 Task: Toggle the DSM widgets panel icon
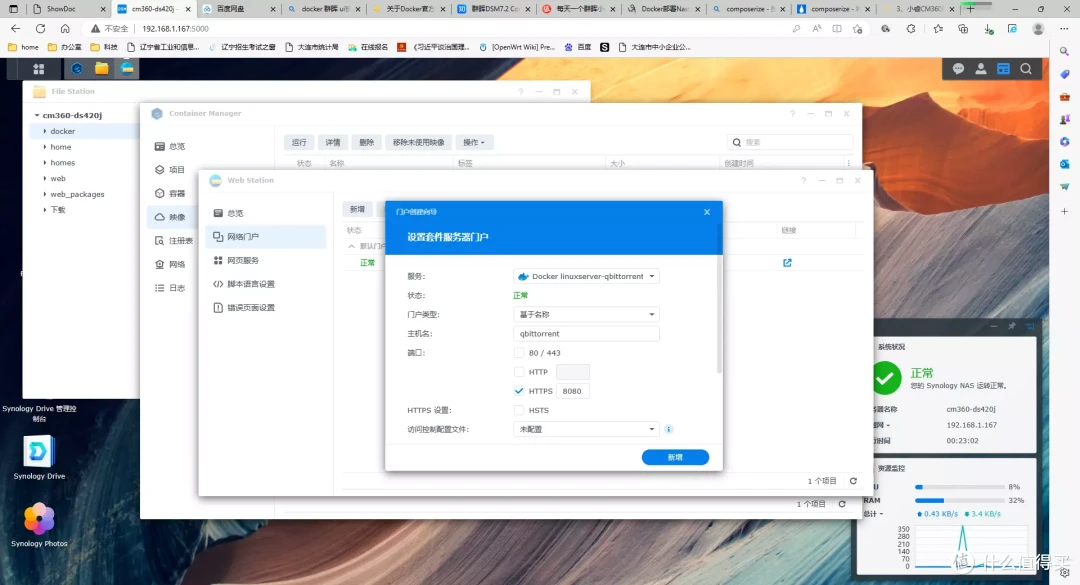click(1004, 69)
